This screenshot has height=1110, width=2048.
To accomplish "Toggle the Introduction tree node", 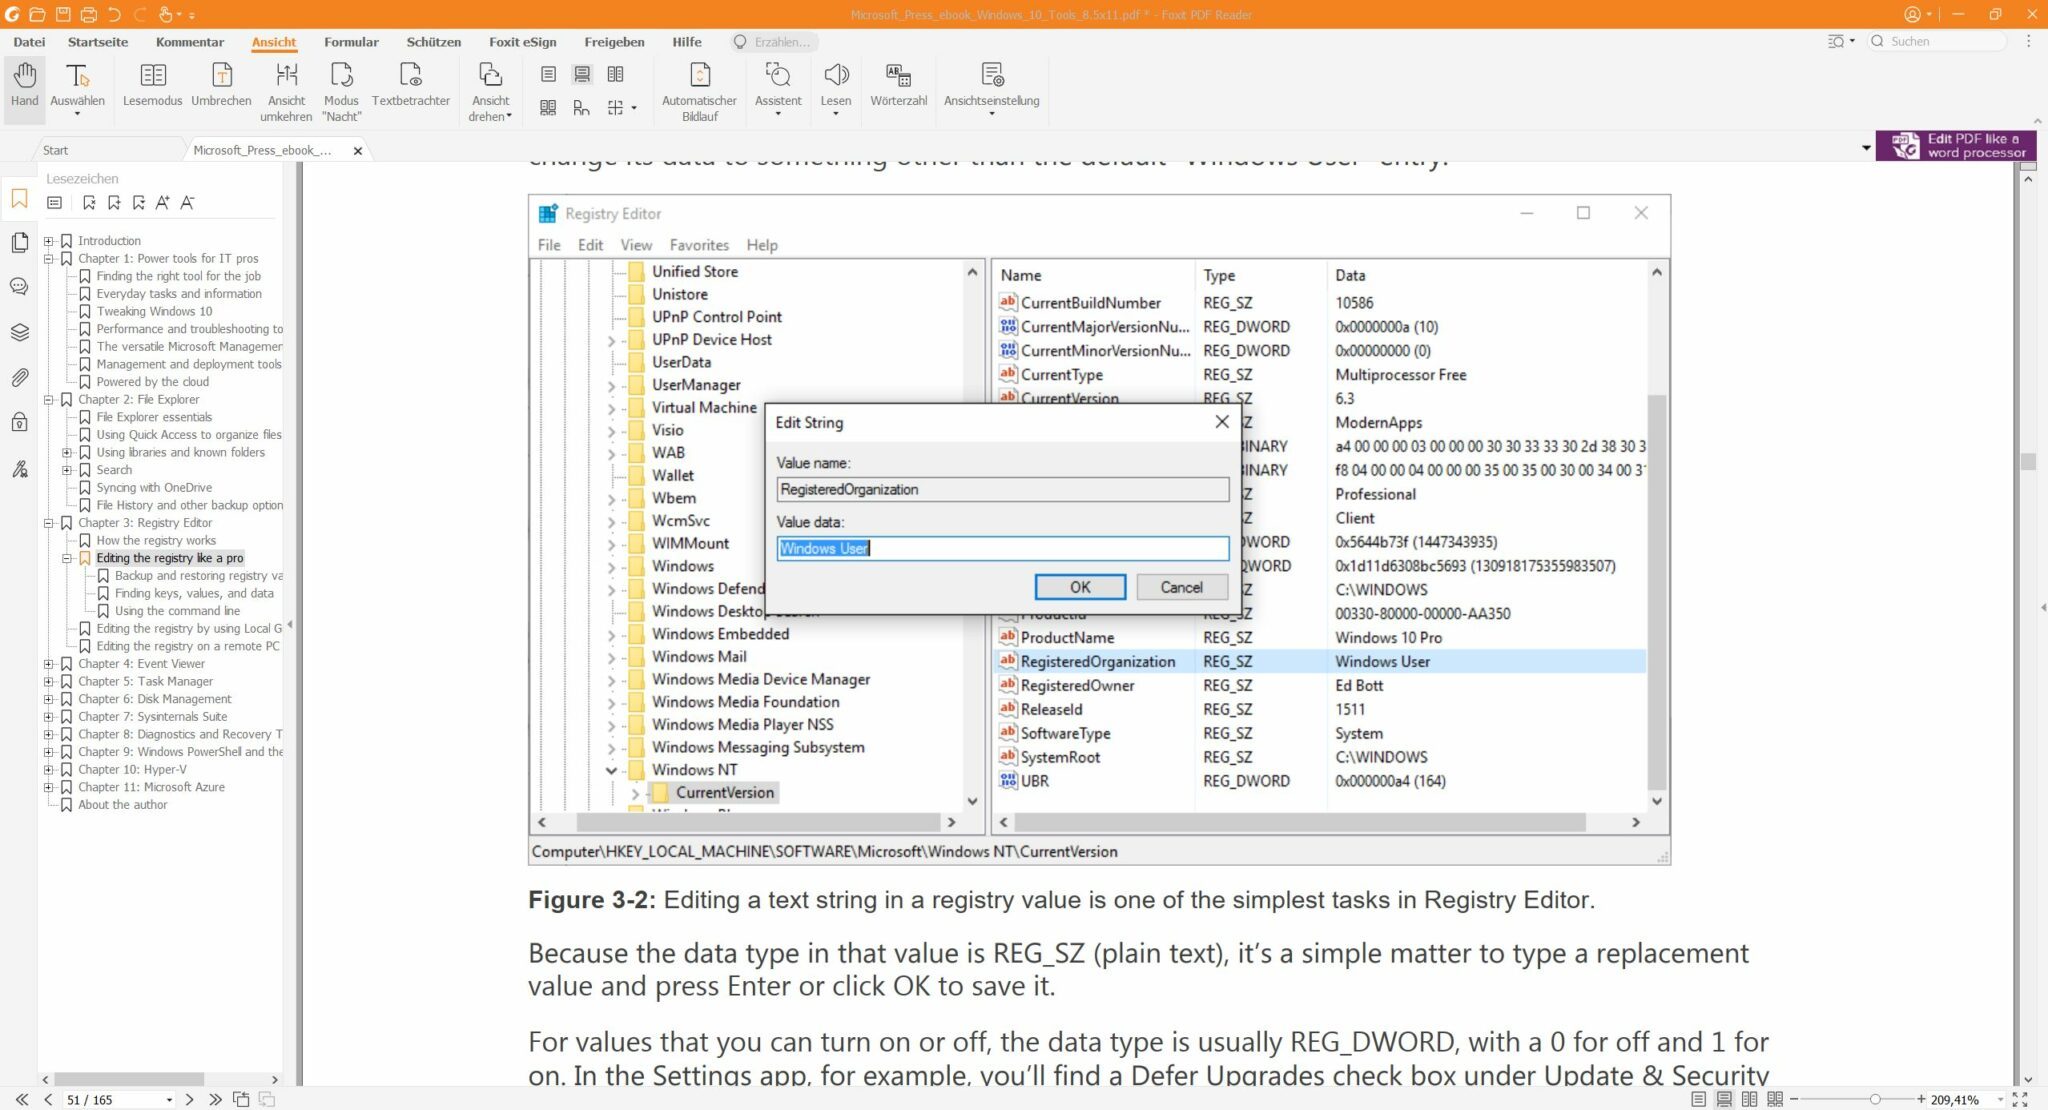I will [x=49, y=239].
